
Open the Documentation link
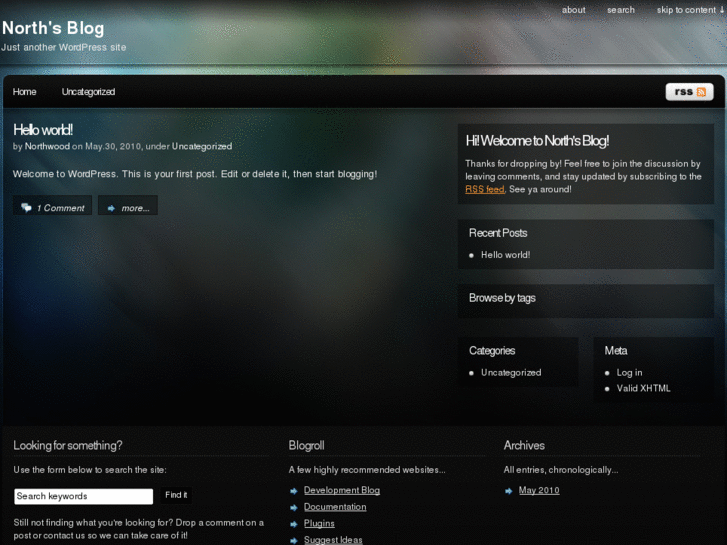pyautogui.click(x=335, y=507)
